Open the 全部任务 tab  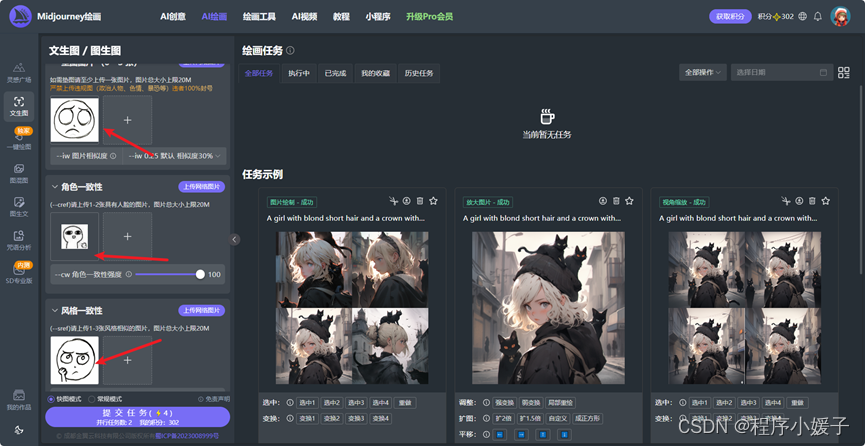pyautogui.click(x=259, y=73)
